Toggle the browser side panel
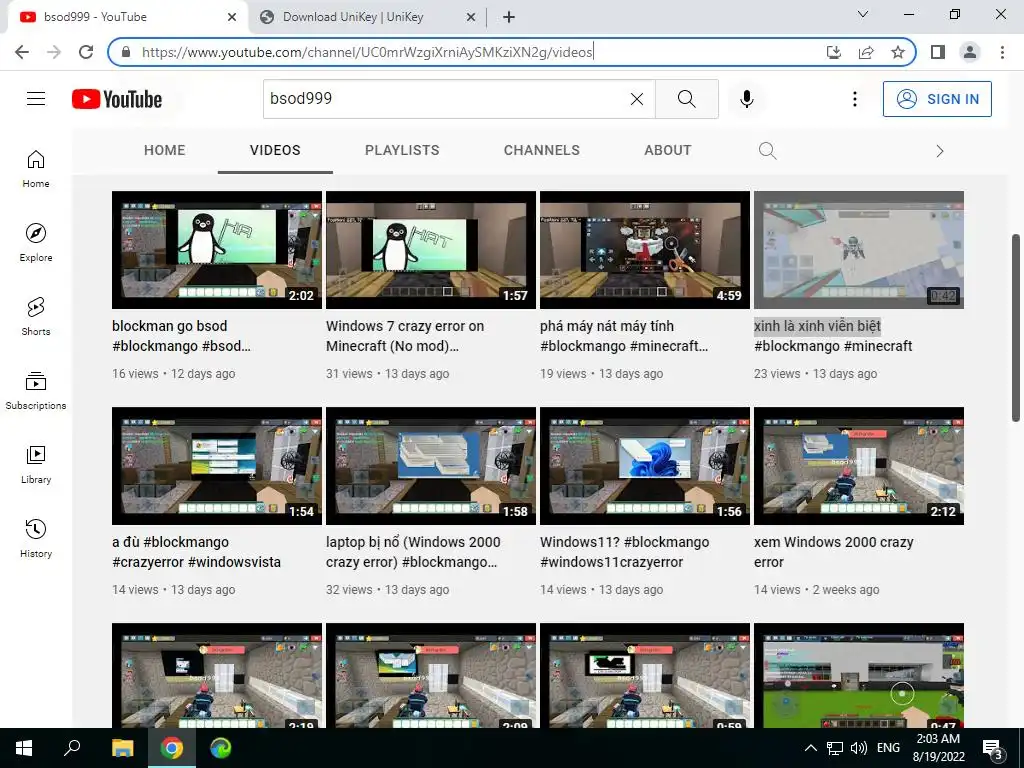 (938, 52)
